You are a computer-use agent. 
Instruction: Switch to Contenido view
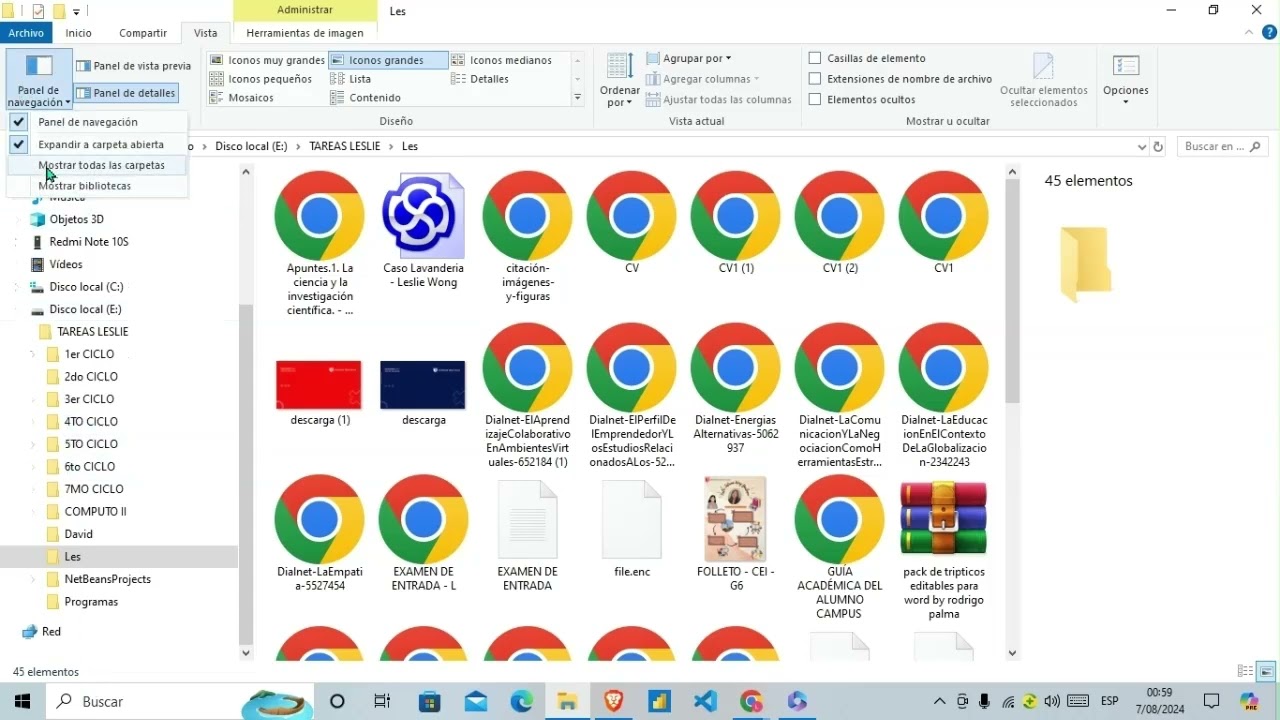pyautogui.click(x=365, y=98)
